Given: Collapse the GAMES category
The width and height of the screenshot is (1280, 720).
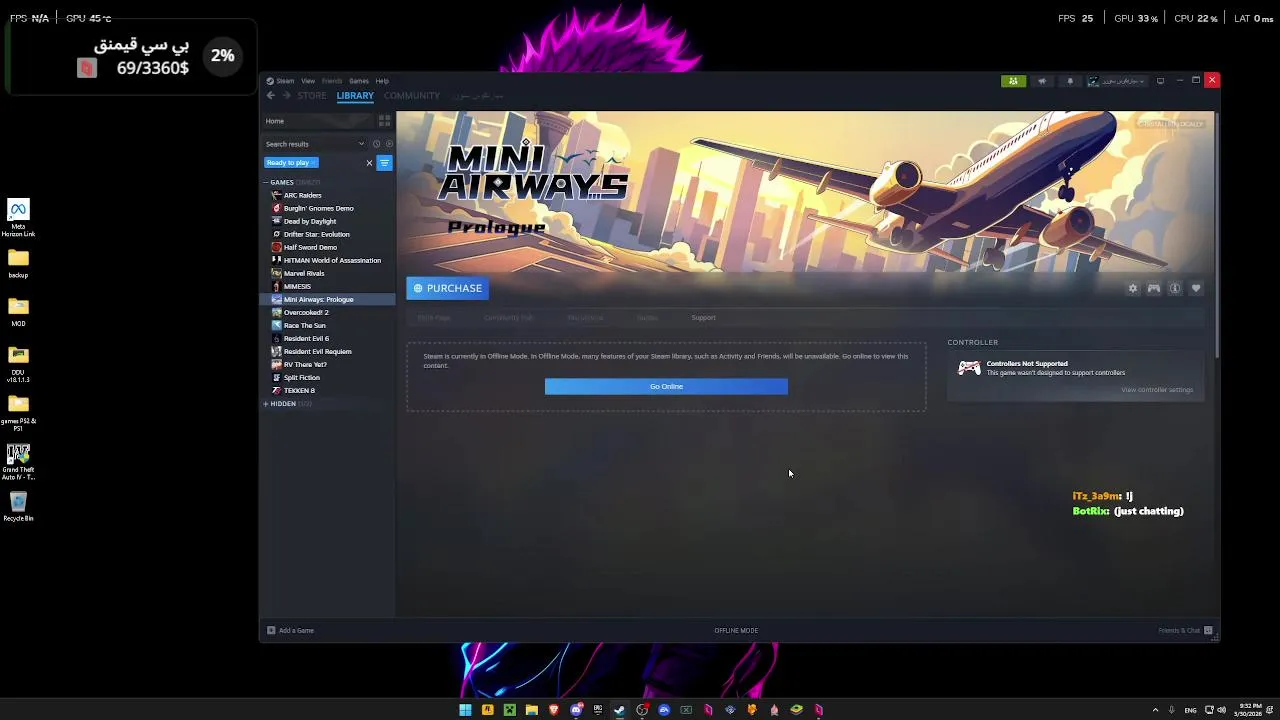Looking at the screenshot, I should (x=266, y=182).
